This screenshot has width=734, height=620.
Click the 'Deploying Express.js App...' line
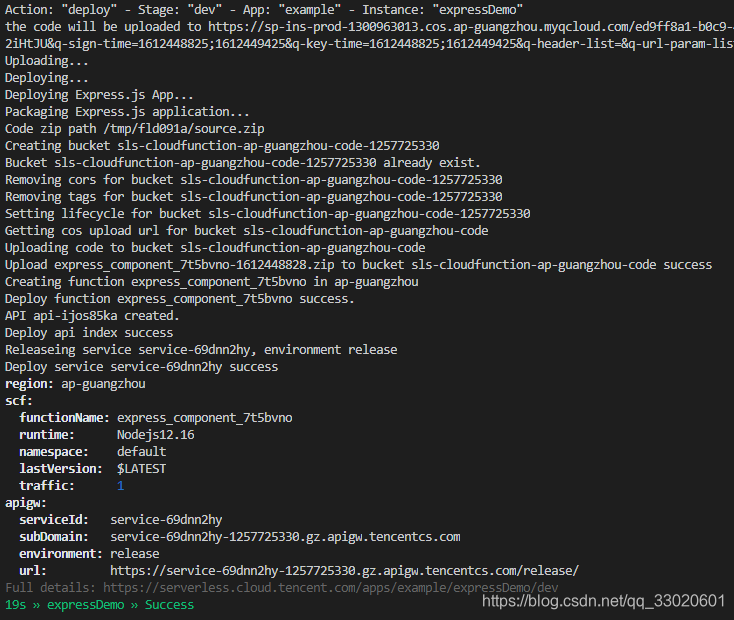point(99,95)
